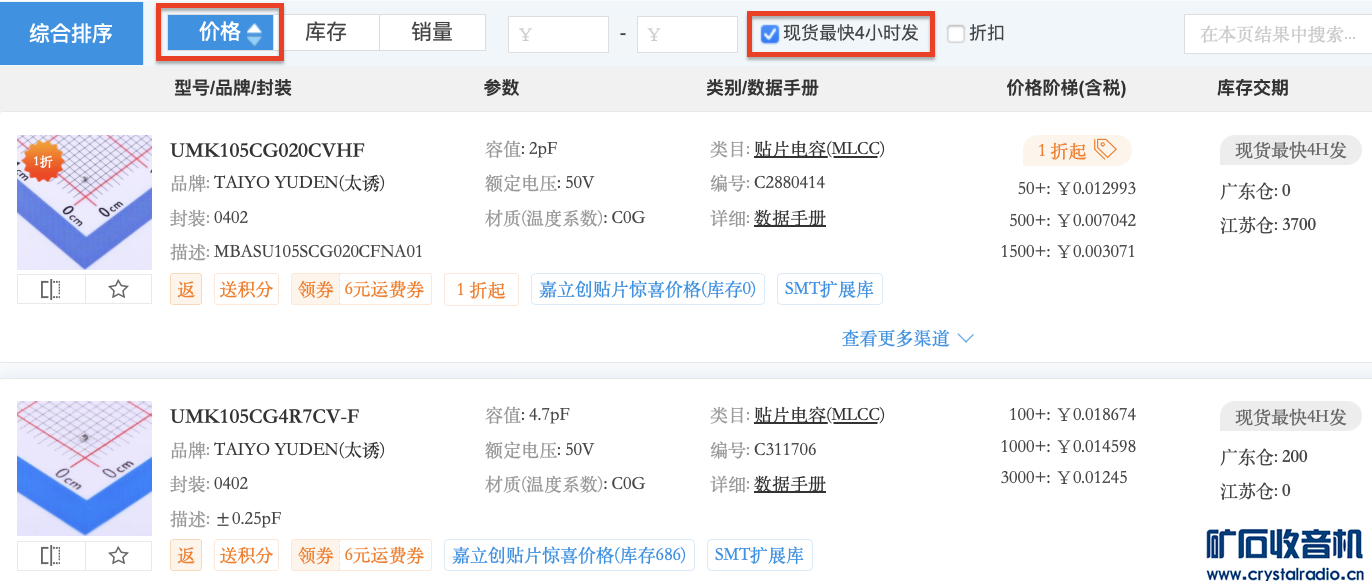Click the 1折 badge on first product image
The width and height of the screenshot is (1372, 587).
coord(41,161)
